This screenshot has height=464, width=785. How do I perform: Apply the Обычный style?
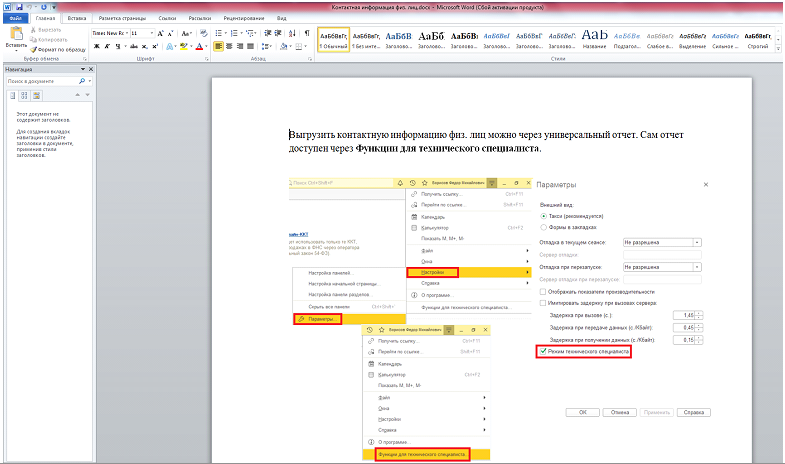[x=333, y=39]
